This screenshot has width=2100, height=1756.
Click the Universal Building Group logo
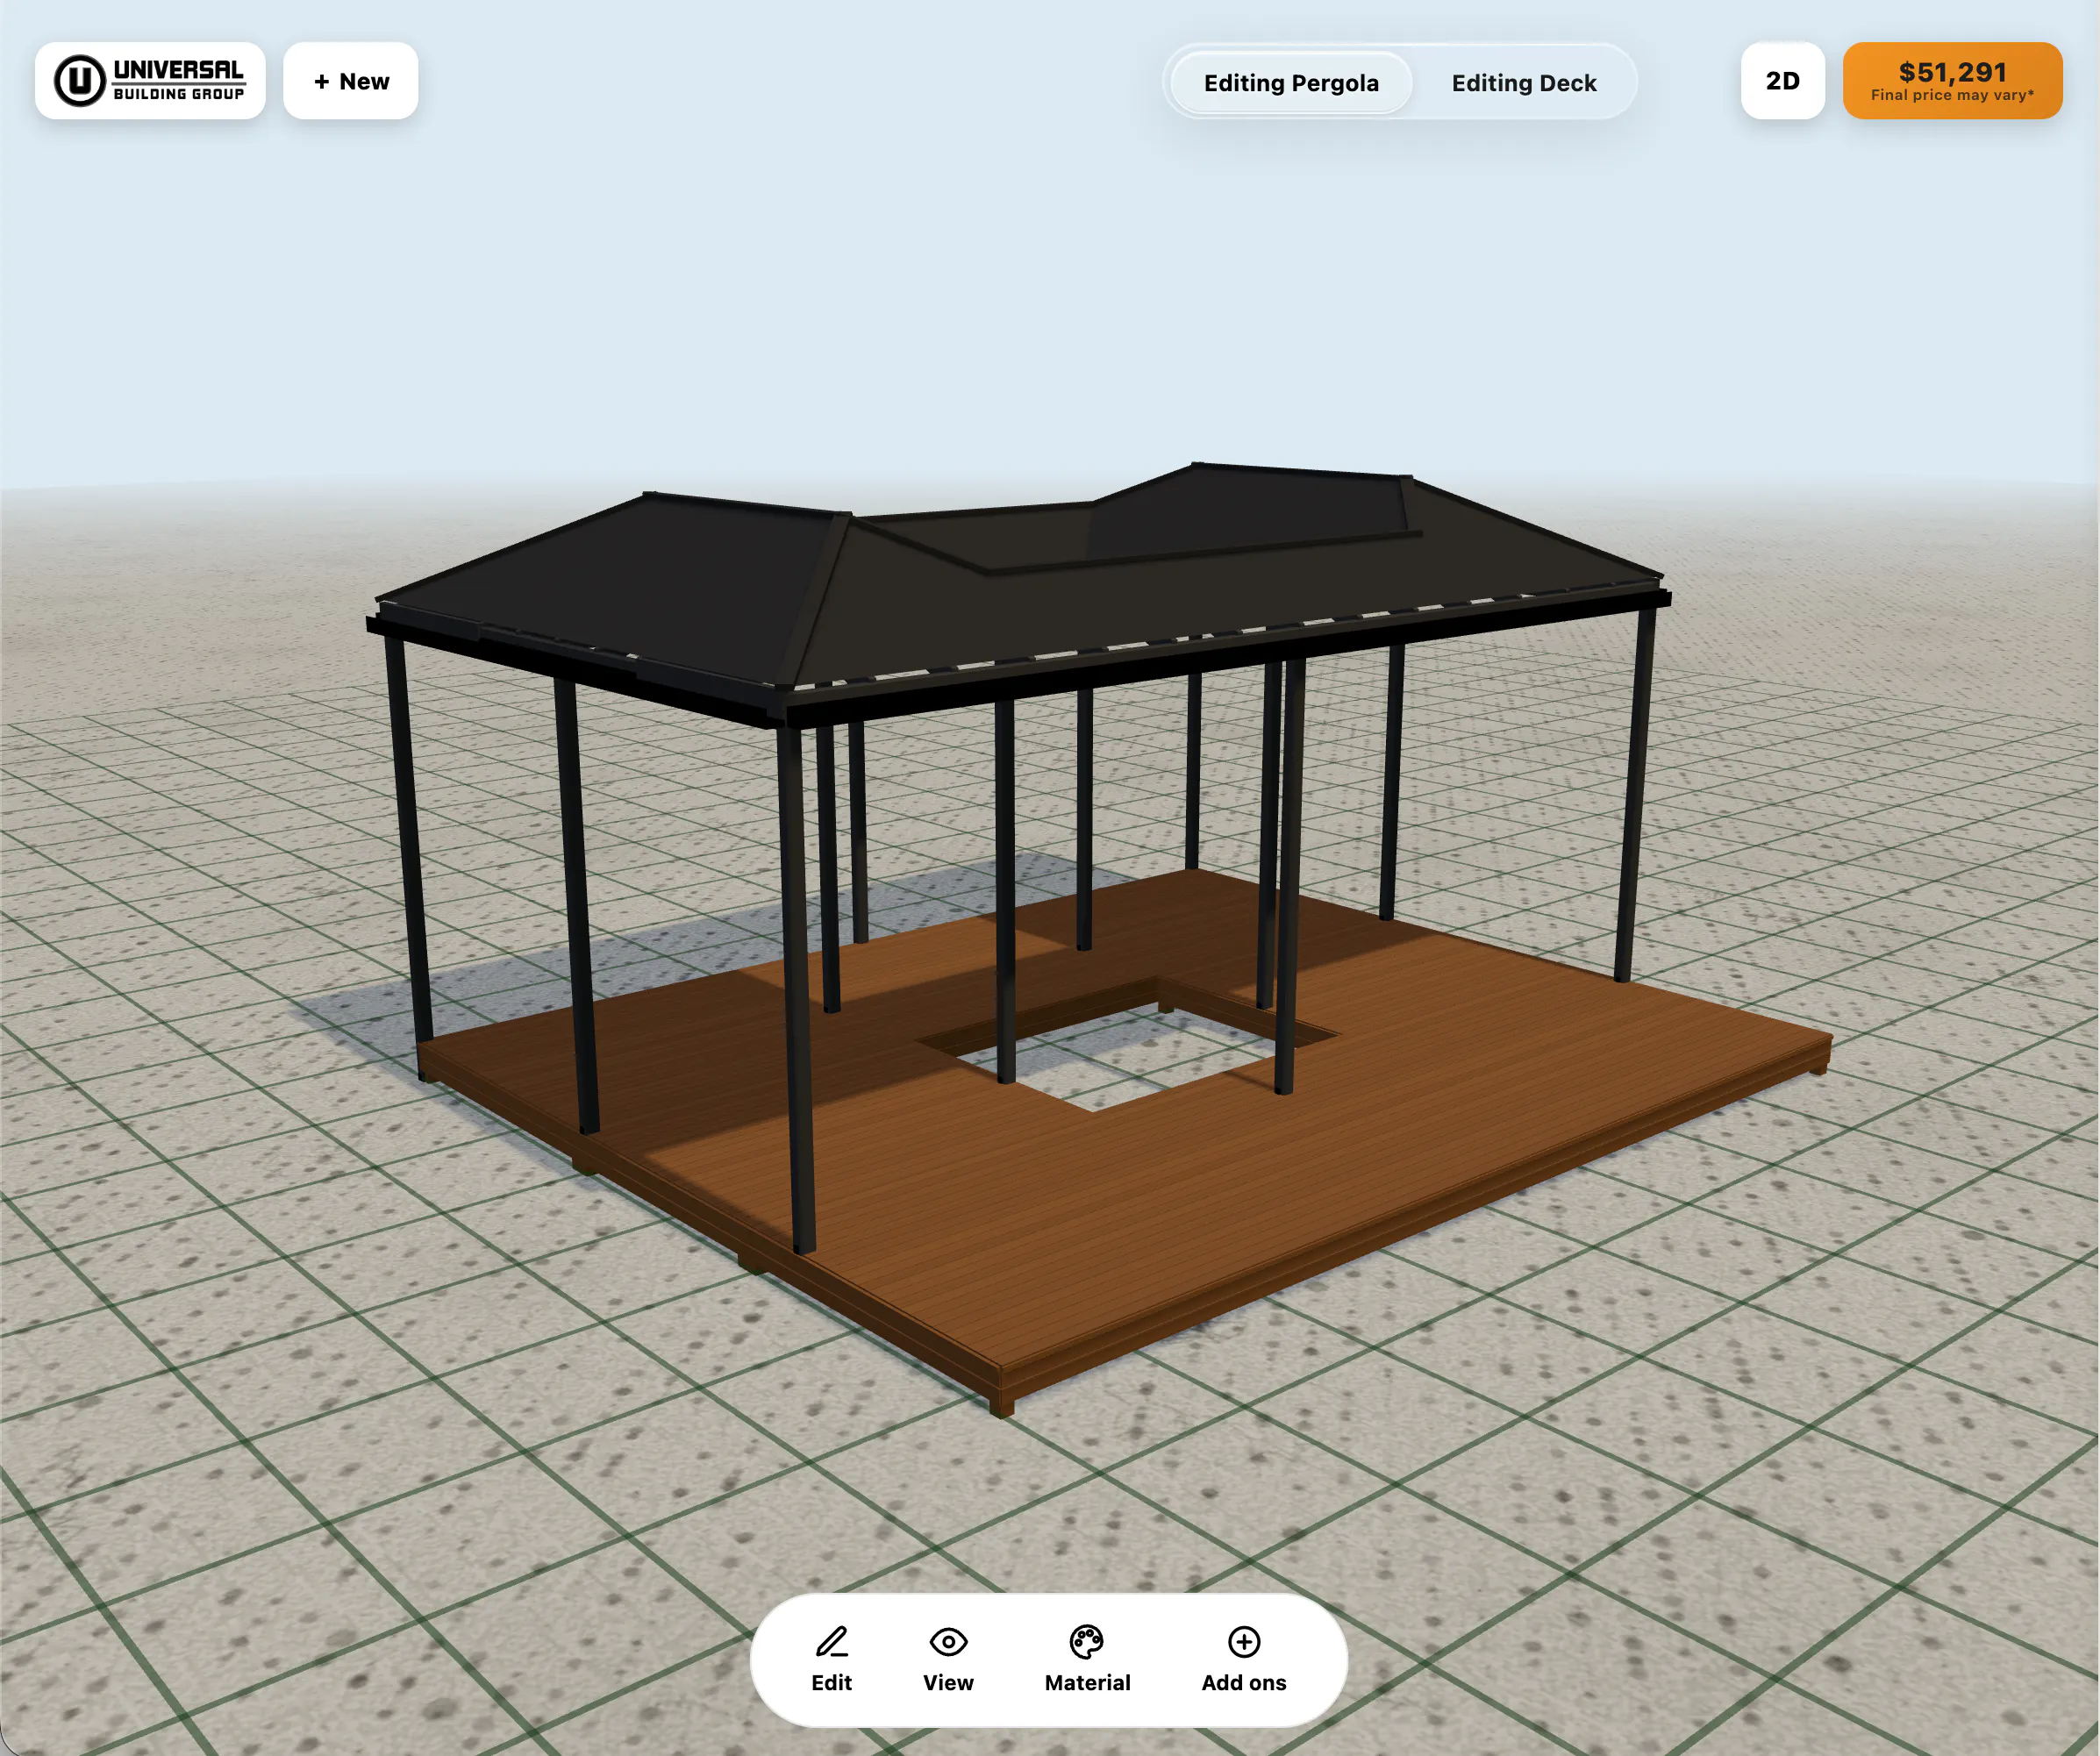click(x=150, y=81)
